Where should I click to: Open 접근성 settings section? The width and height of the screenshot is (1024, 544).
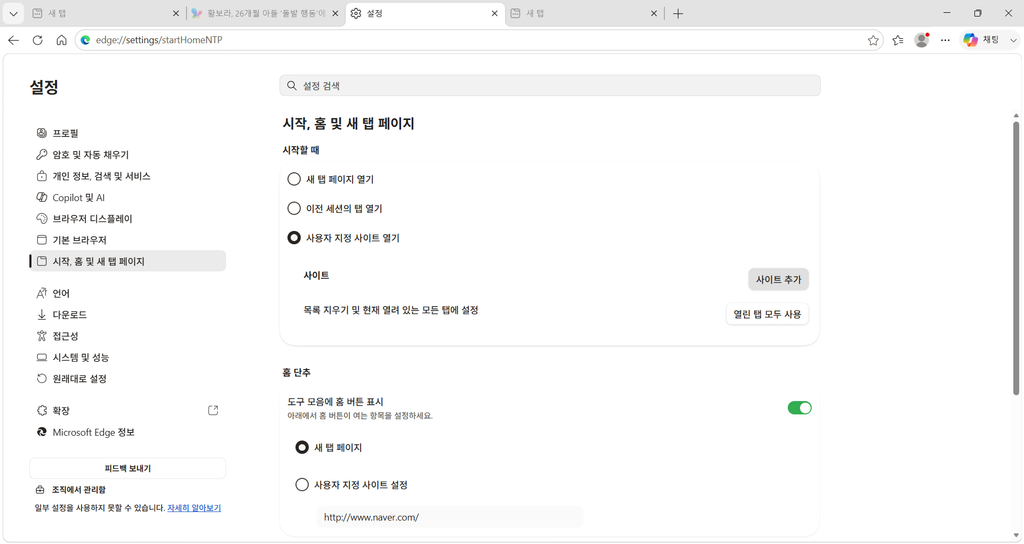pos(127,336)
